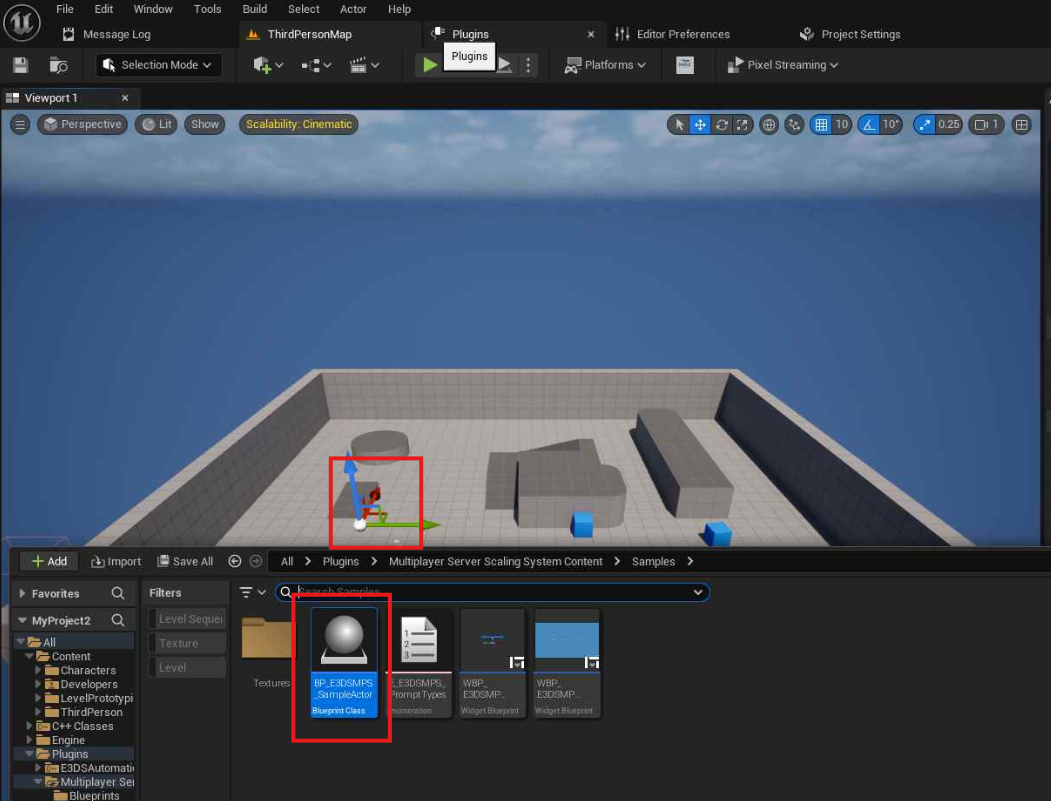Select the translate gizmo tool in viewport
1051x801 pixels.
coord(700,125)
